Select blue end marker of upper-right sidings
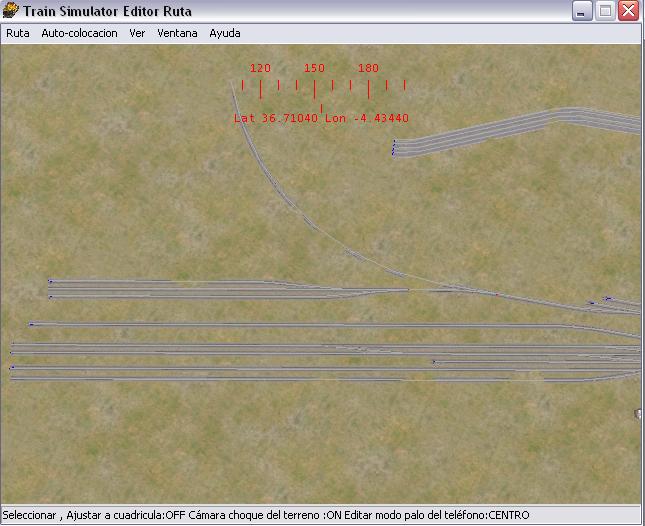Screen dimensions: 645x526 (394, 148)
